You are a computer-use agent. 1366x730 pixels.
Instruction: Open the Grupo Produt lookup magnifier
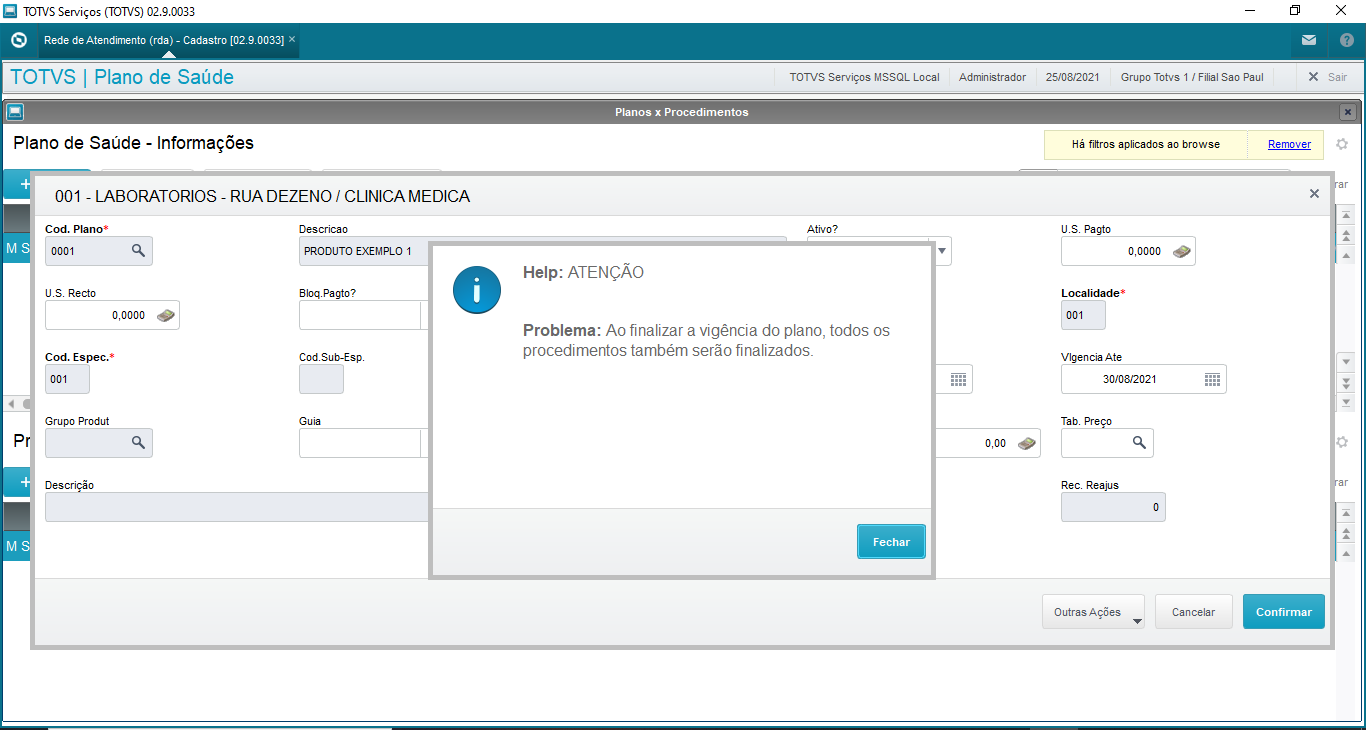tap(139, 443)
